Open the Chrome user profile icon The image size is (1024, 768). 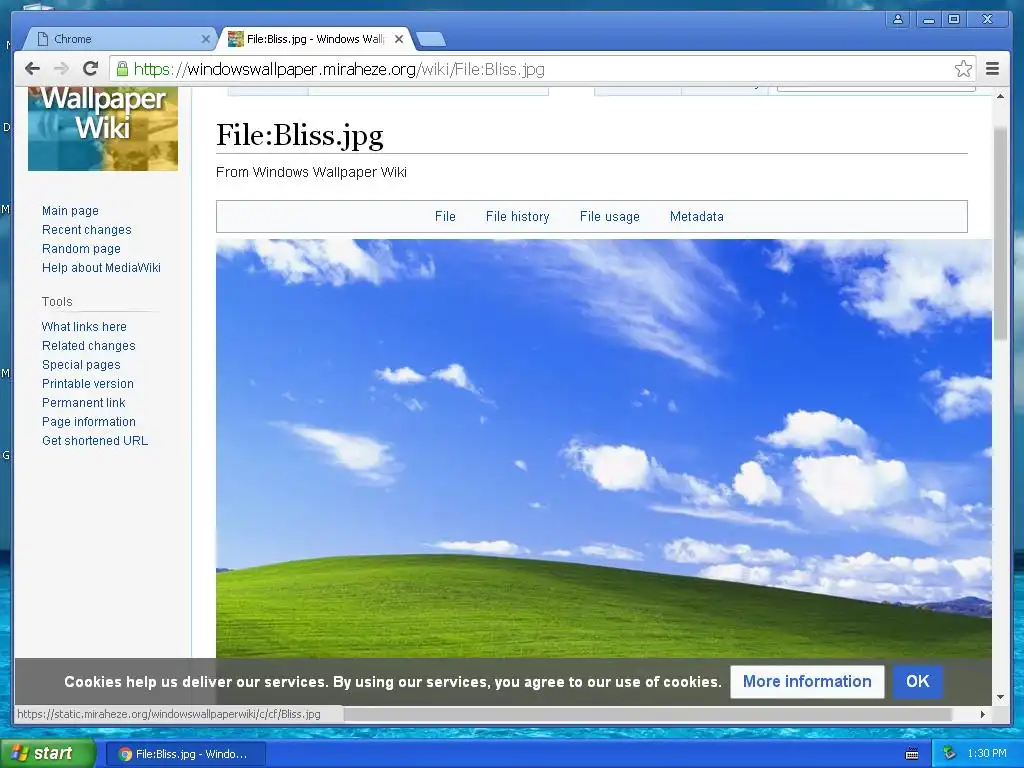pos(898,20)
